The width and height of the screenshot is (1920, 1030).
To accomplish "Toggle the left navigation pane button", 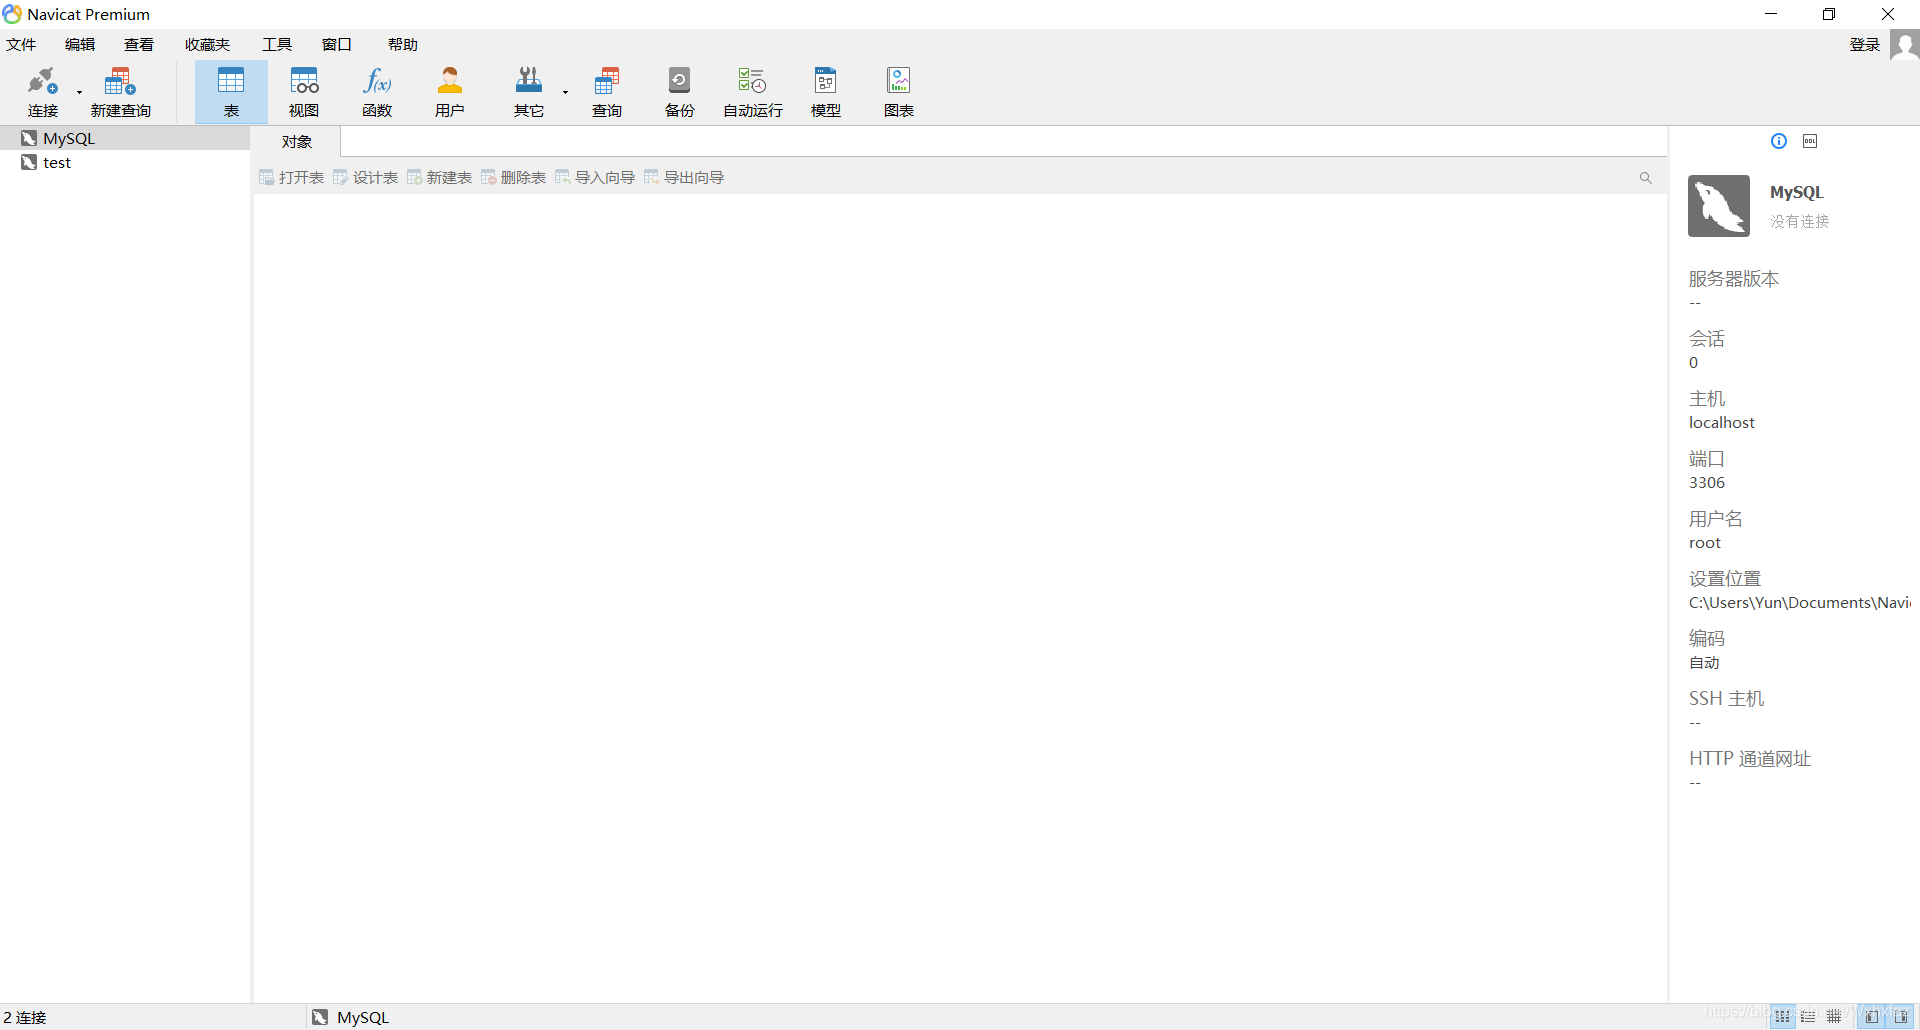I will coord(1872,1017).
